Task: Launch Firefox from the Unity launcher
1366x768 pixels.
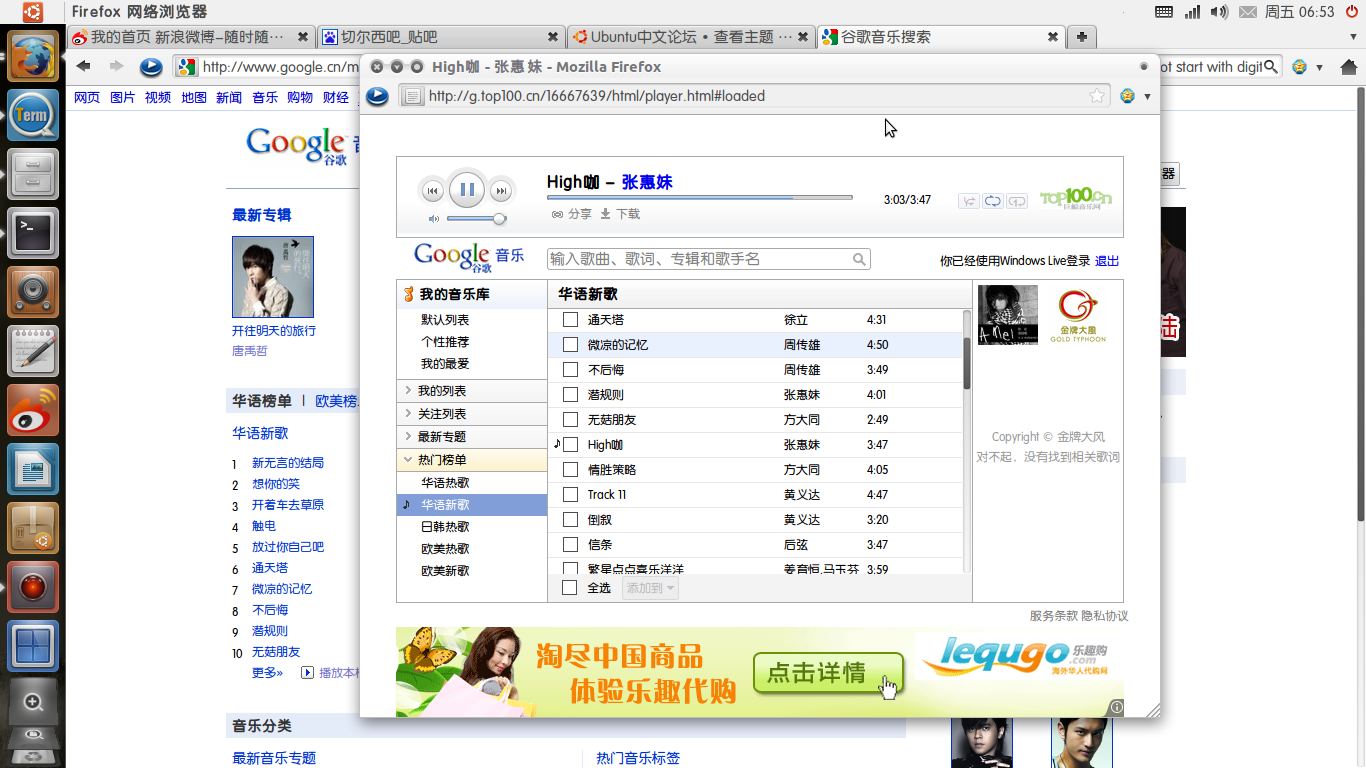Action: (33, 56)
